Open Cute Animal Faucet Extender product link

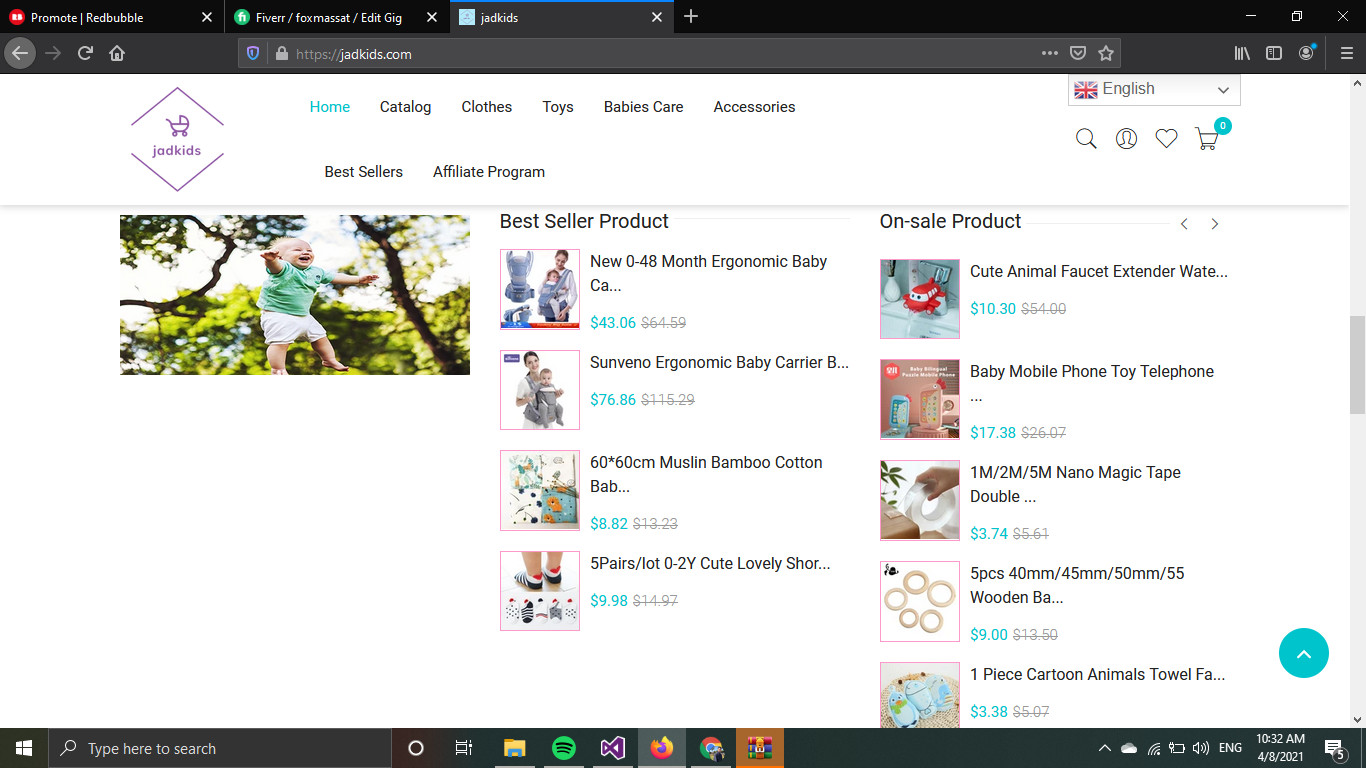(1099, 271)
